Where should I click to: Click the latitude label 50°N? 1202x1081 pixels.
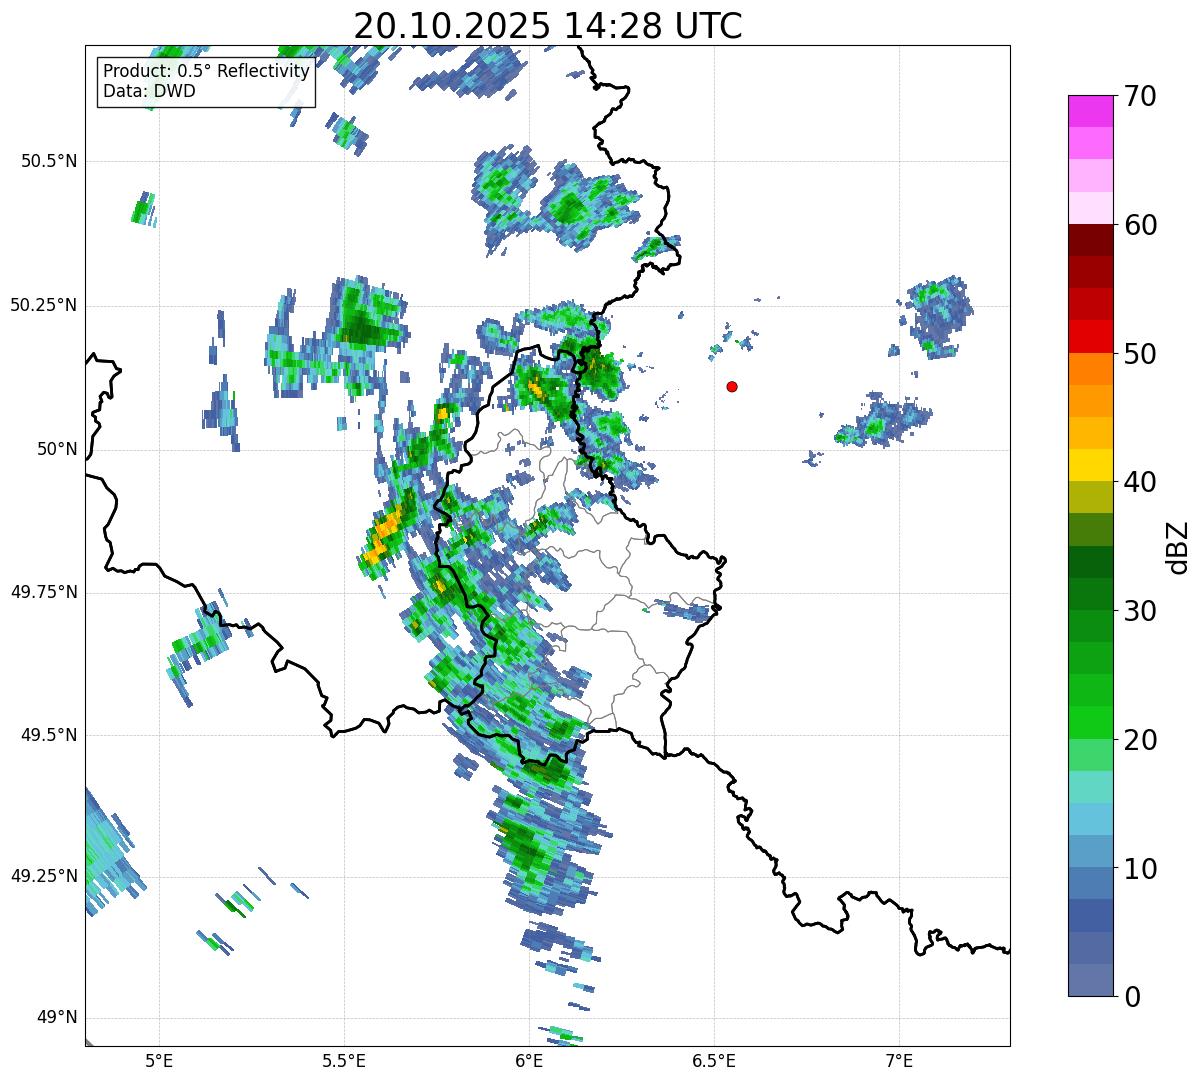56,449
